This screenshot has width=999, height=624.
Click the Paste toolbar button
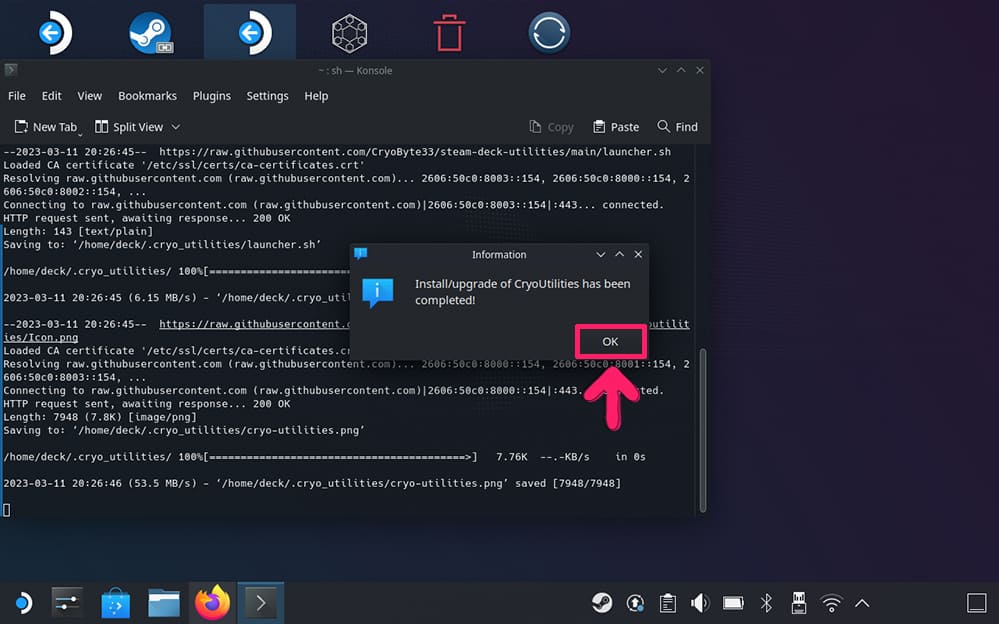tap(615, 127)
